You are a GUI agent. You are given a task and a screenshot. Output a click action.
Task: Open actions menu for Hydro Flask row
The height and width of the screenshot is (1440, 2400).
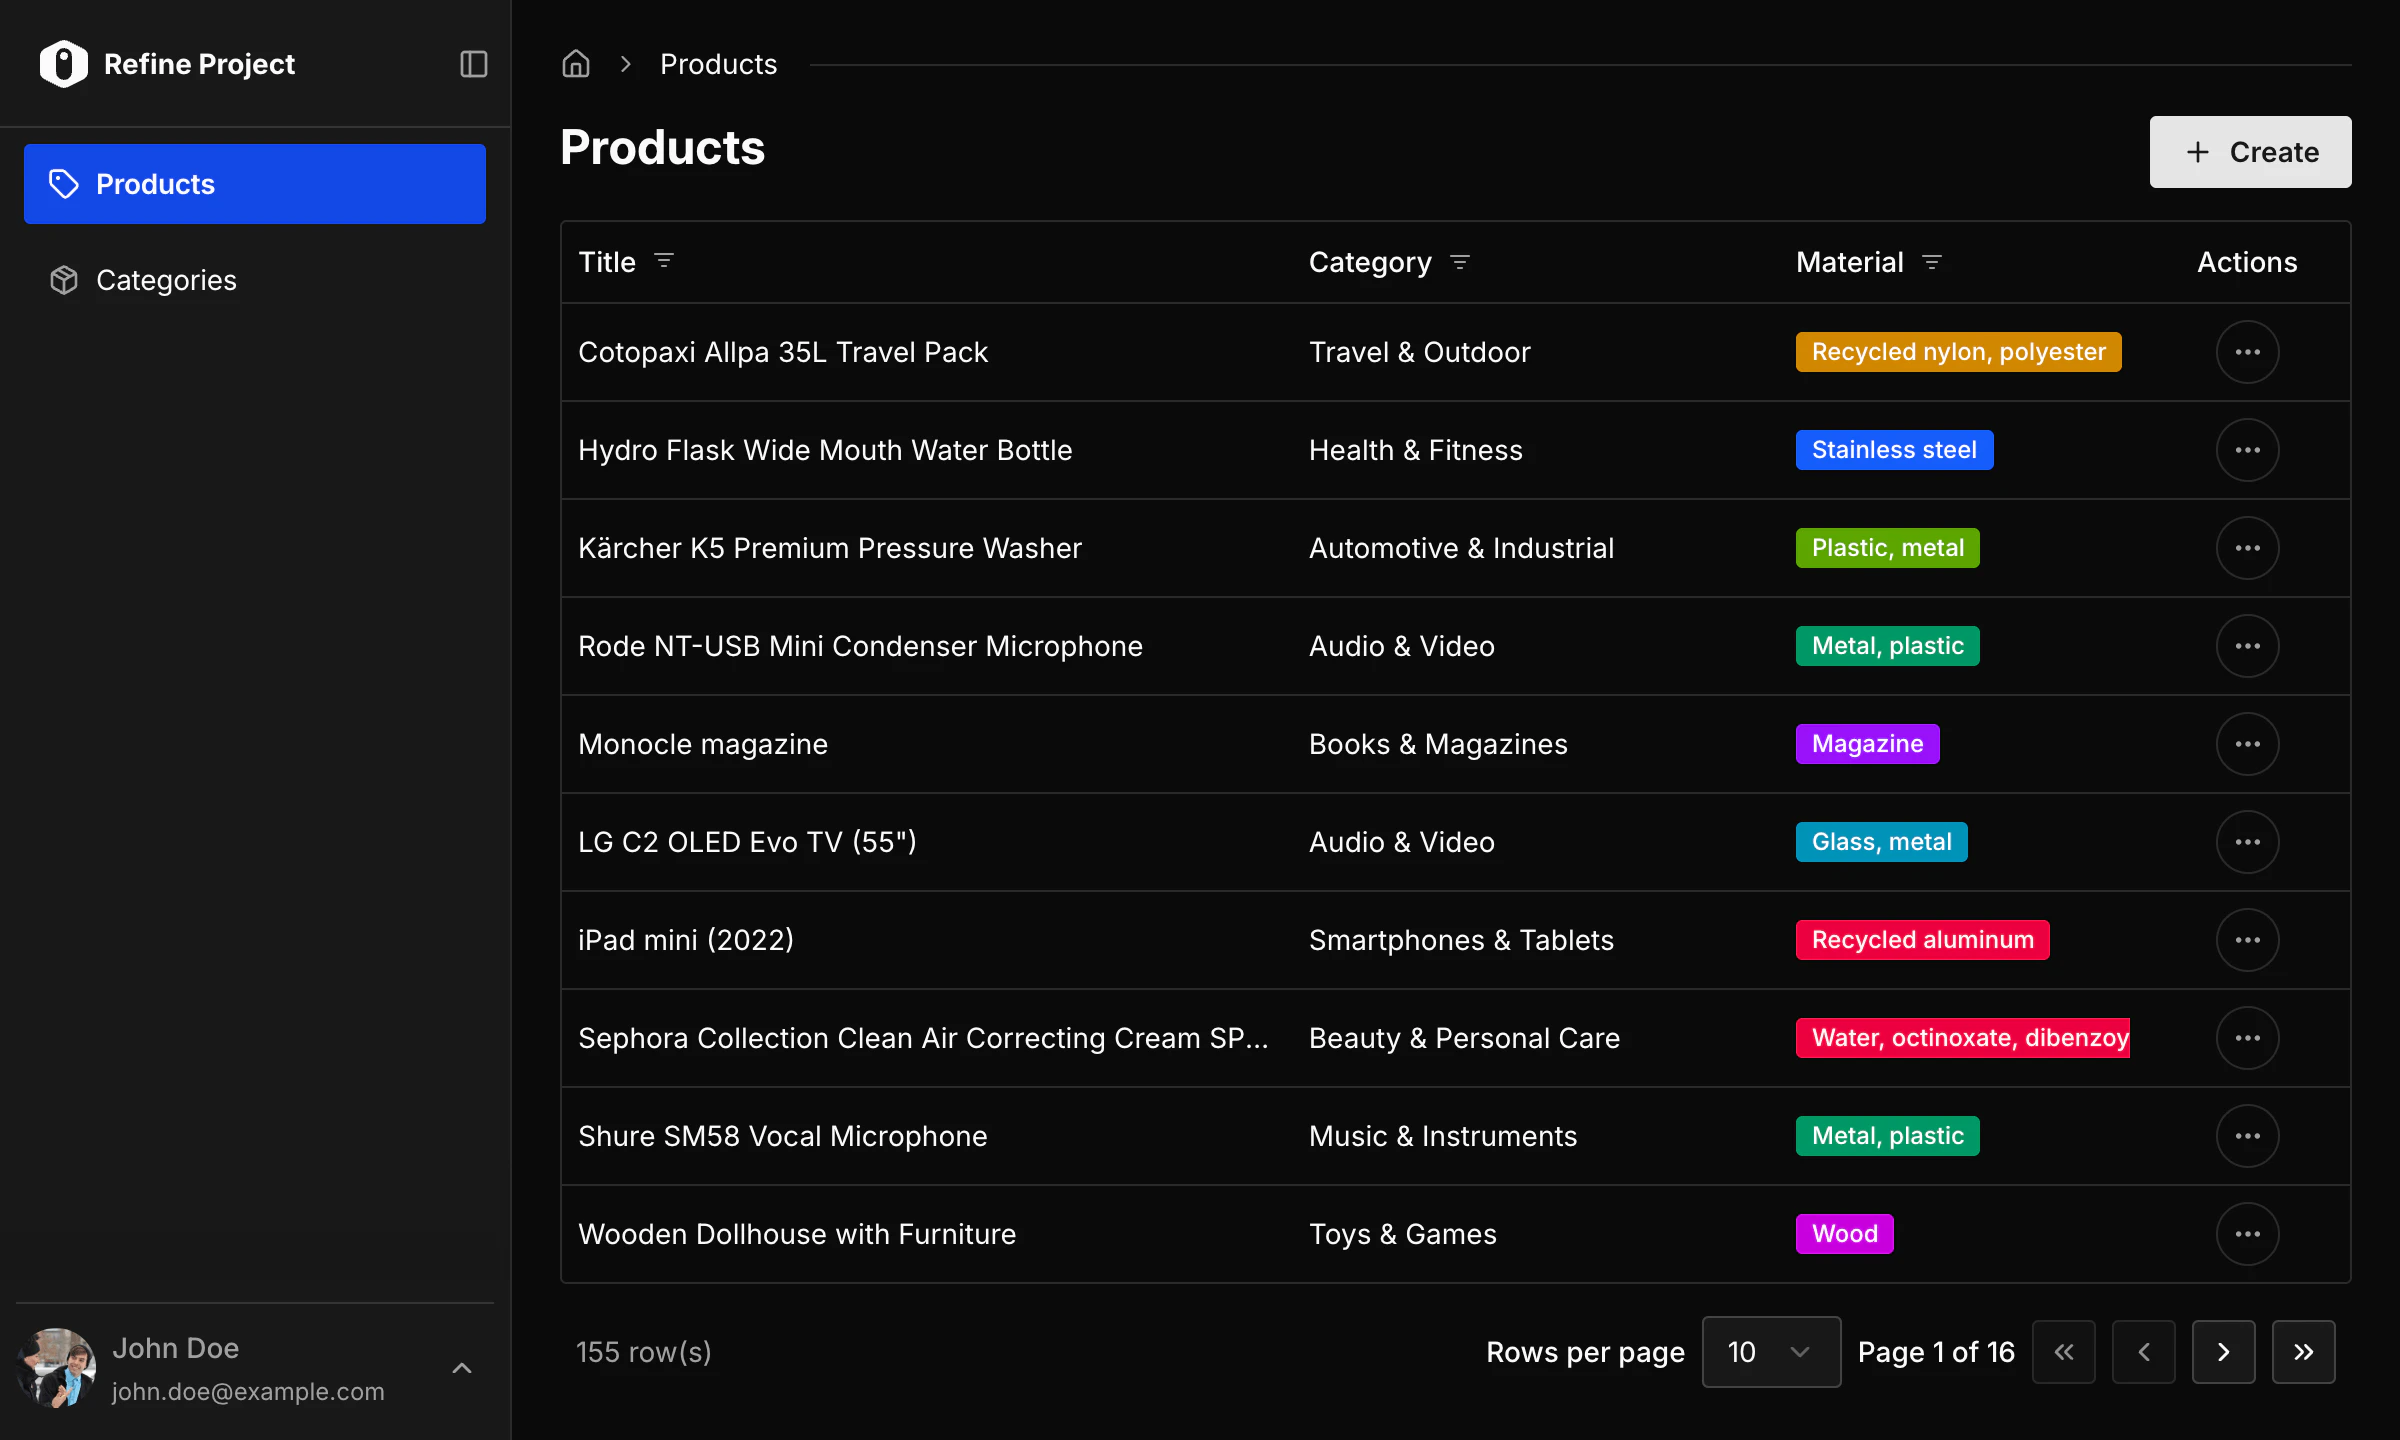point(2247,450)
